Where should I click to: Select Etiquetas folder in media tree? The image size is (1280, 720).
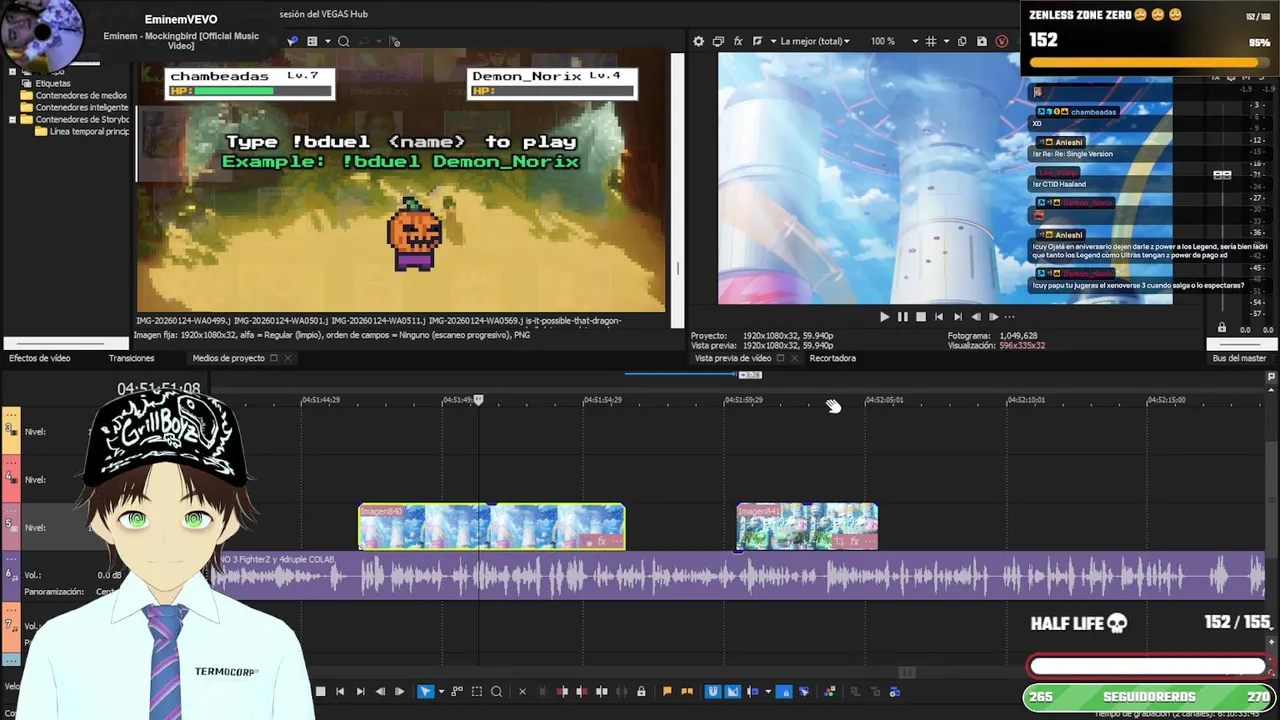coord(53,84)
